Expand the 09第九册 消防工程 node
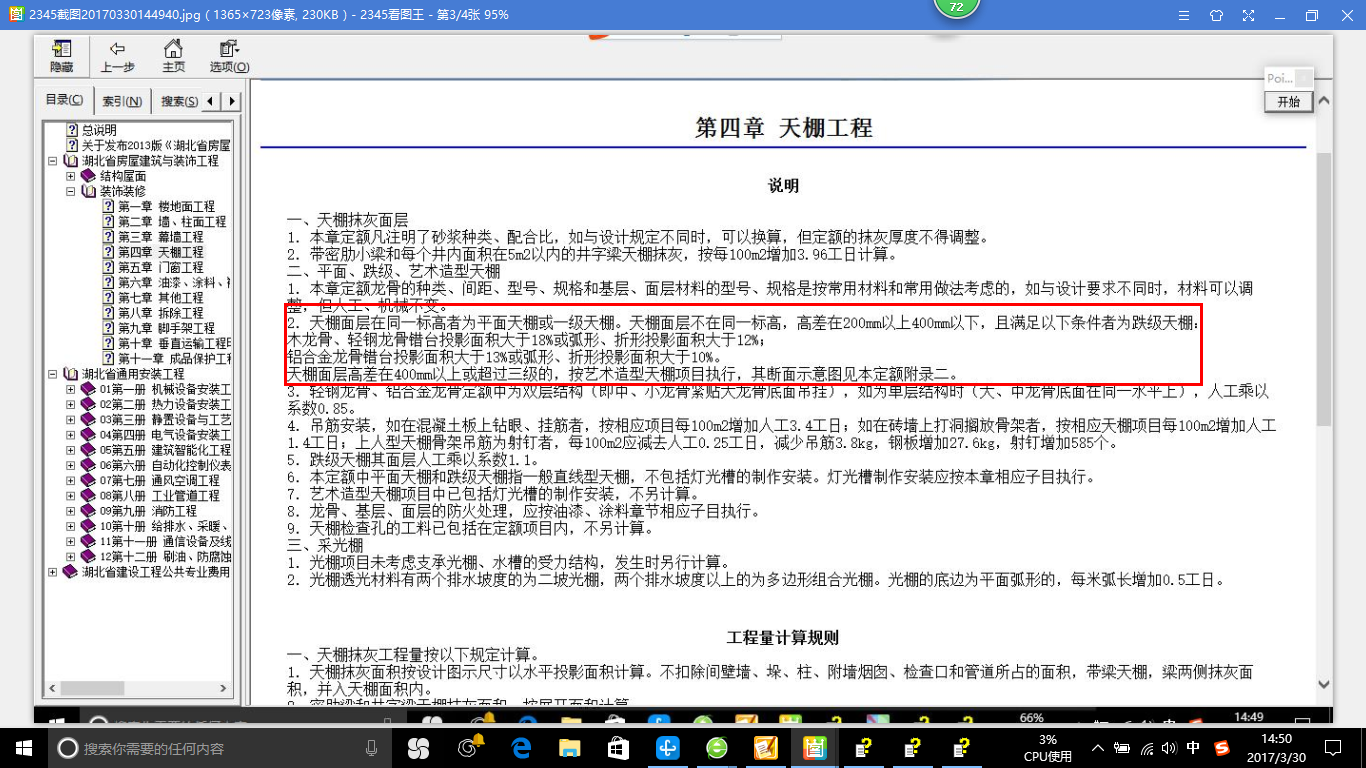This screenshot has width=1366, height=768. pyautogui.click(x=71, y=511)
